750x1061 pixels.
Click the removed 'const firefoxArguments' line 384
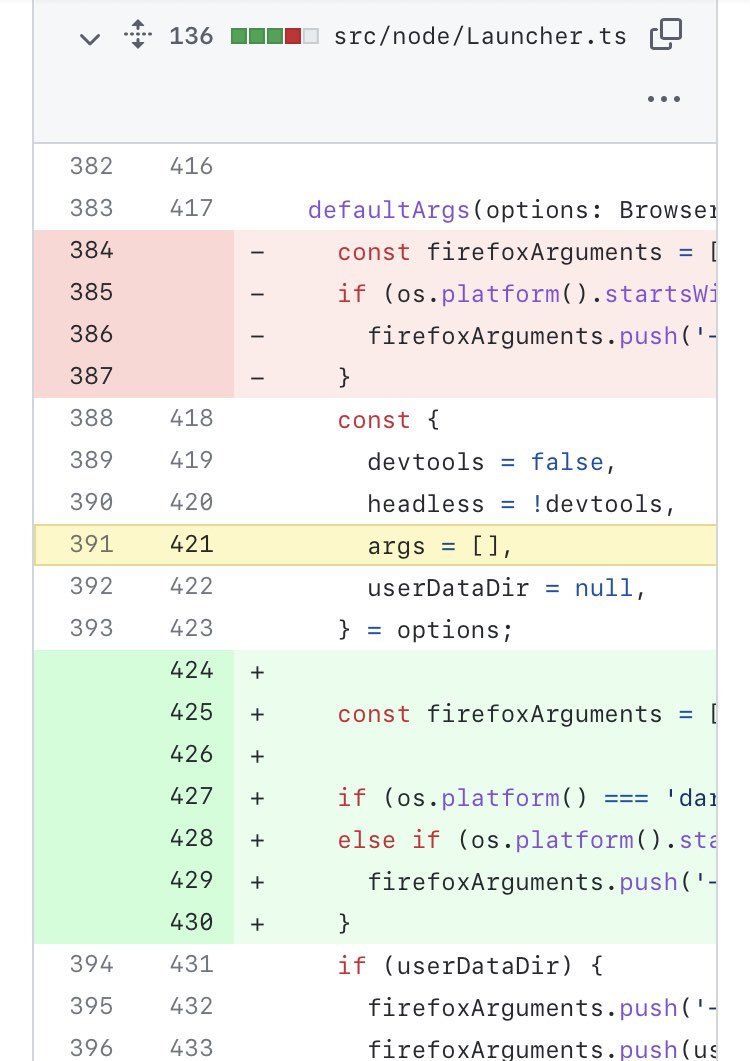[x=475, y=251]
